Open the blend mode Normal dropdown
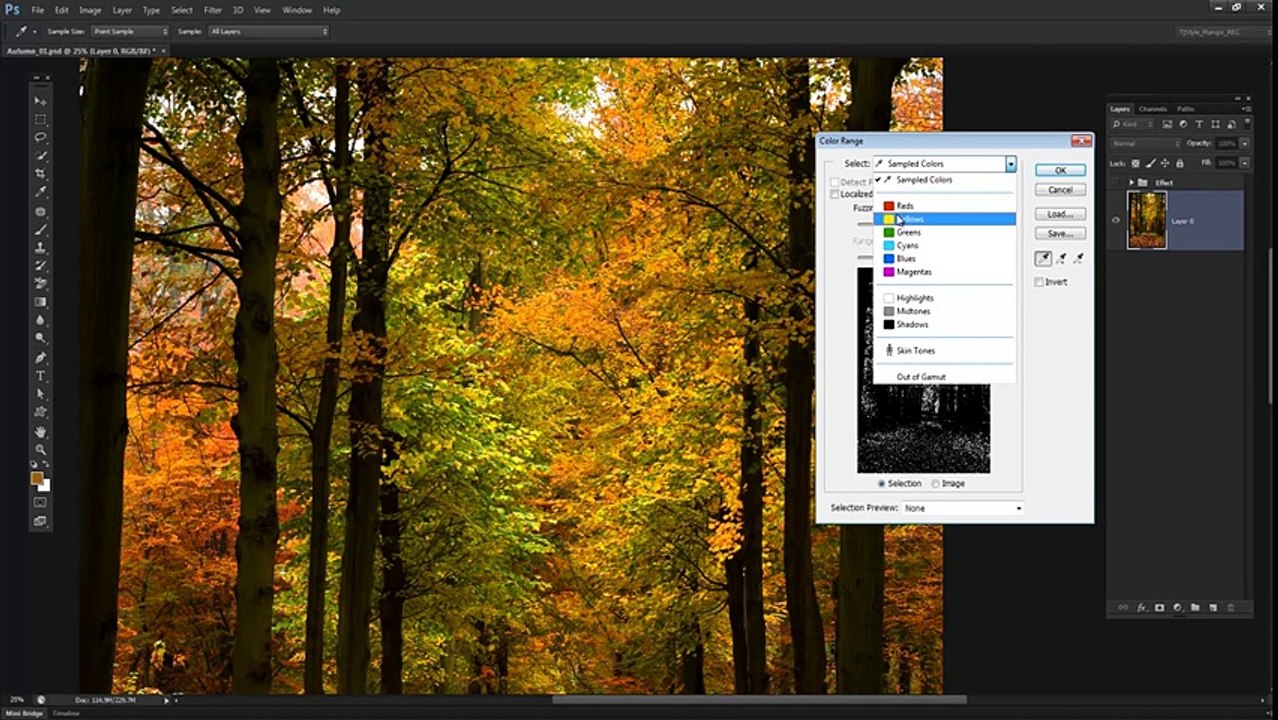The image size is (1278, 720). point(1146,143)
